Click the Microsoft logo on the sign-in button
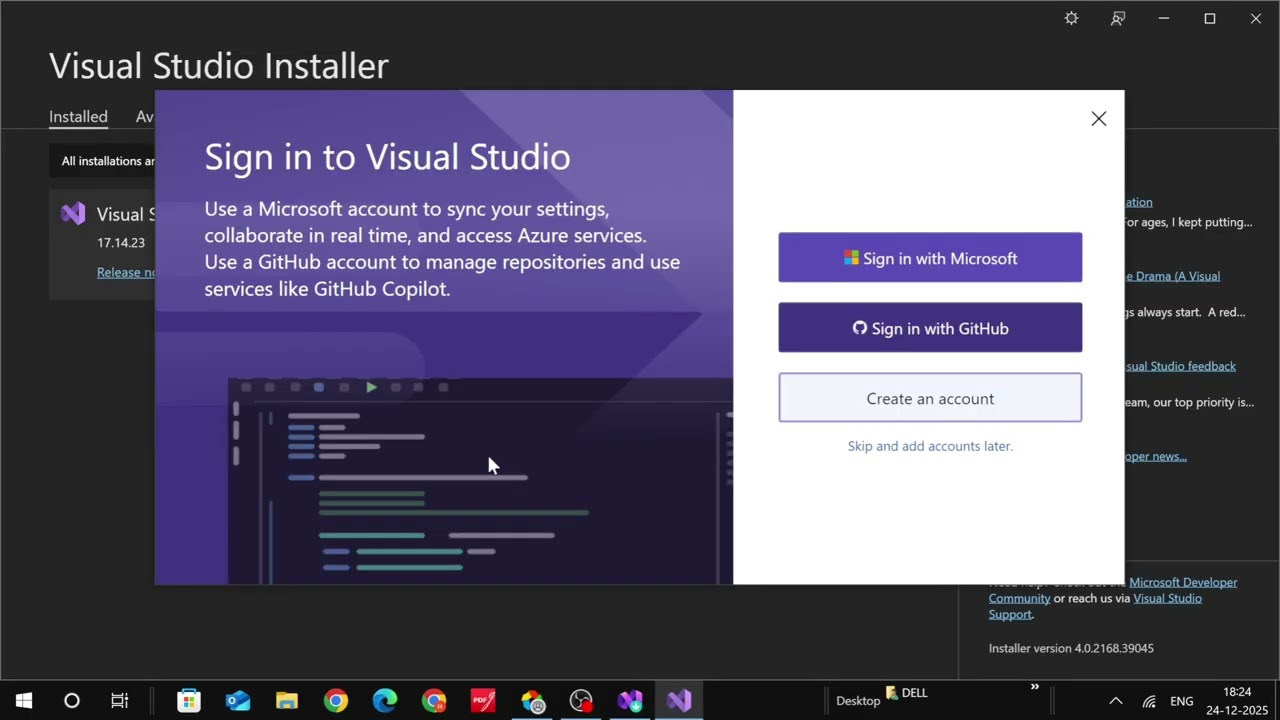 pos(851,258)
